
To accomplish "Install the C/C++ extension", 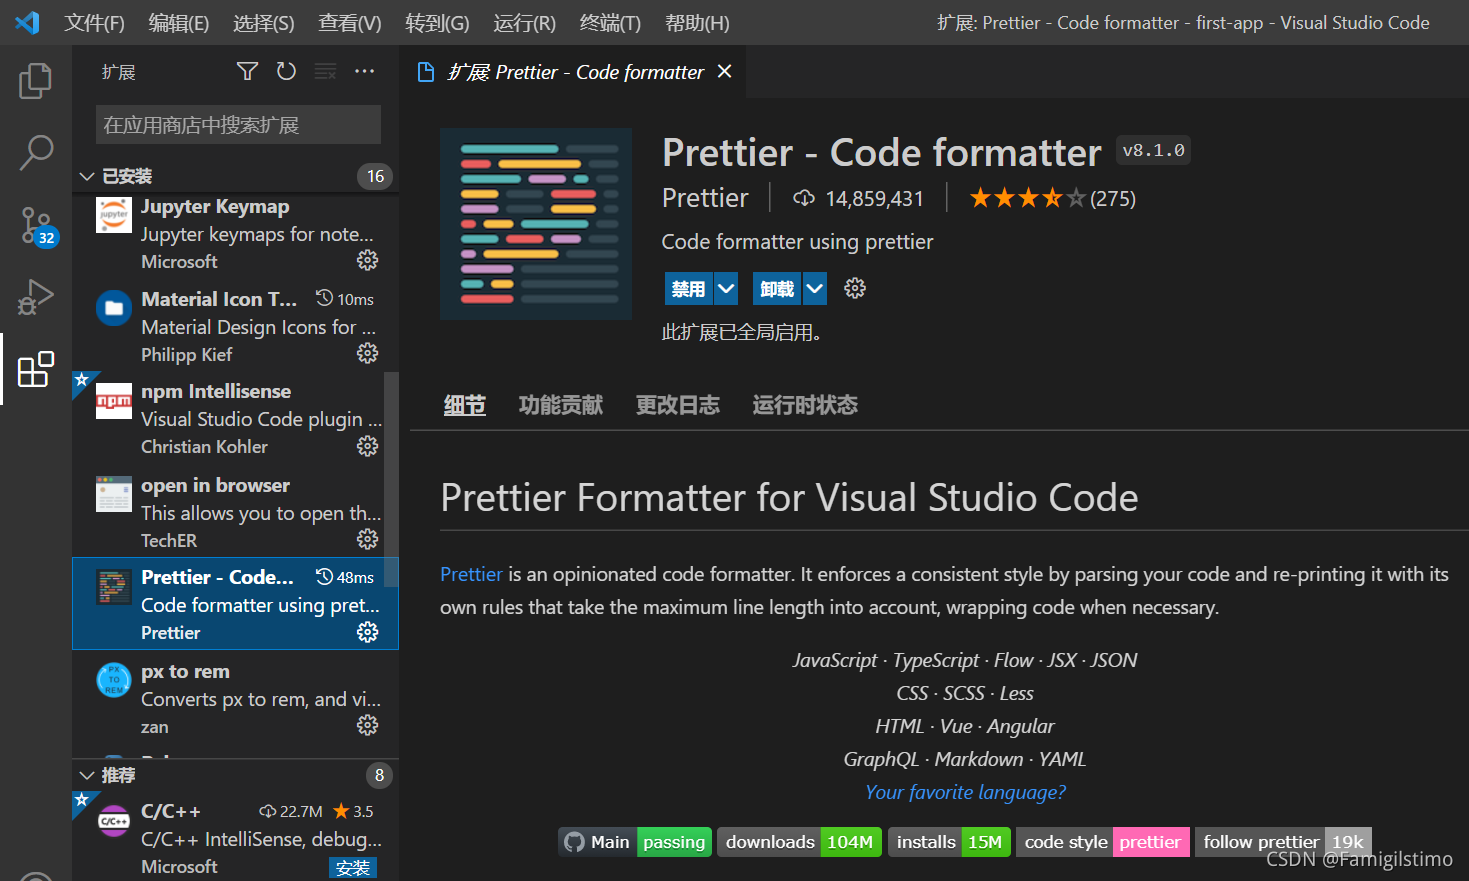I will click(352, 867).
